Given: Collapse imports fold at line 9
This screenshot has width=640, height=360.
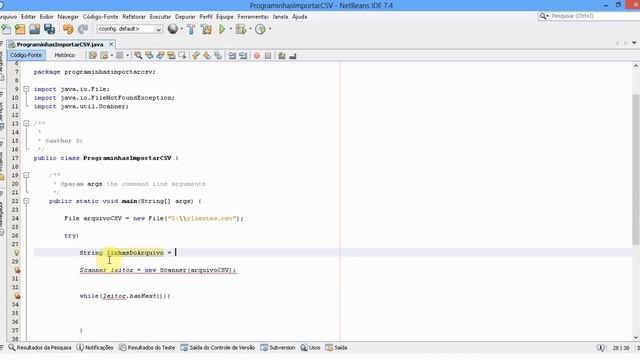Looking at the screenshot, I should (26, 89).
